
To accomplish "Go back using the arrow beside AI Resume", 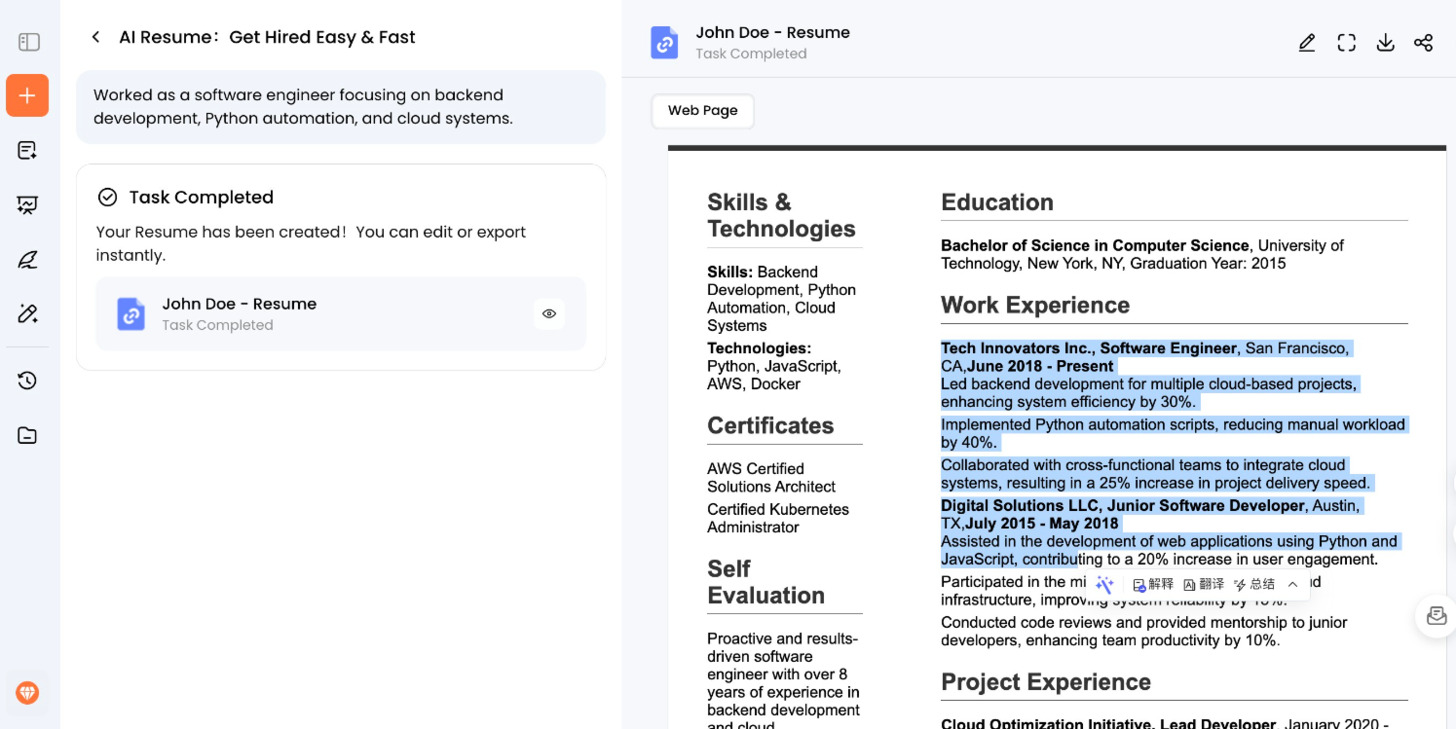I will pyautogui.click(x=96, y=37).
